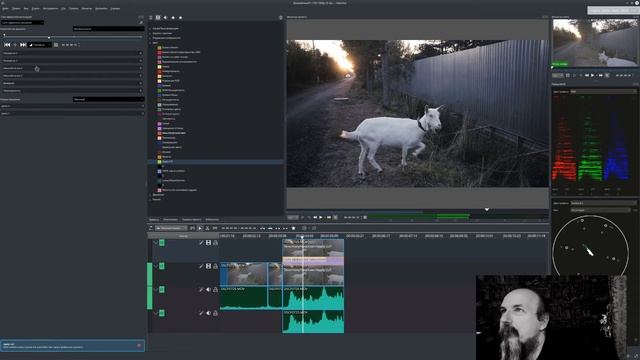
Task: Click the timeline playhead marker on the ruler
Action: (x=302, y=236)
